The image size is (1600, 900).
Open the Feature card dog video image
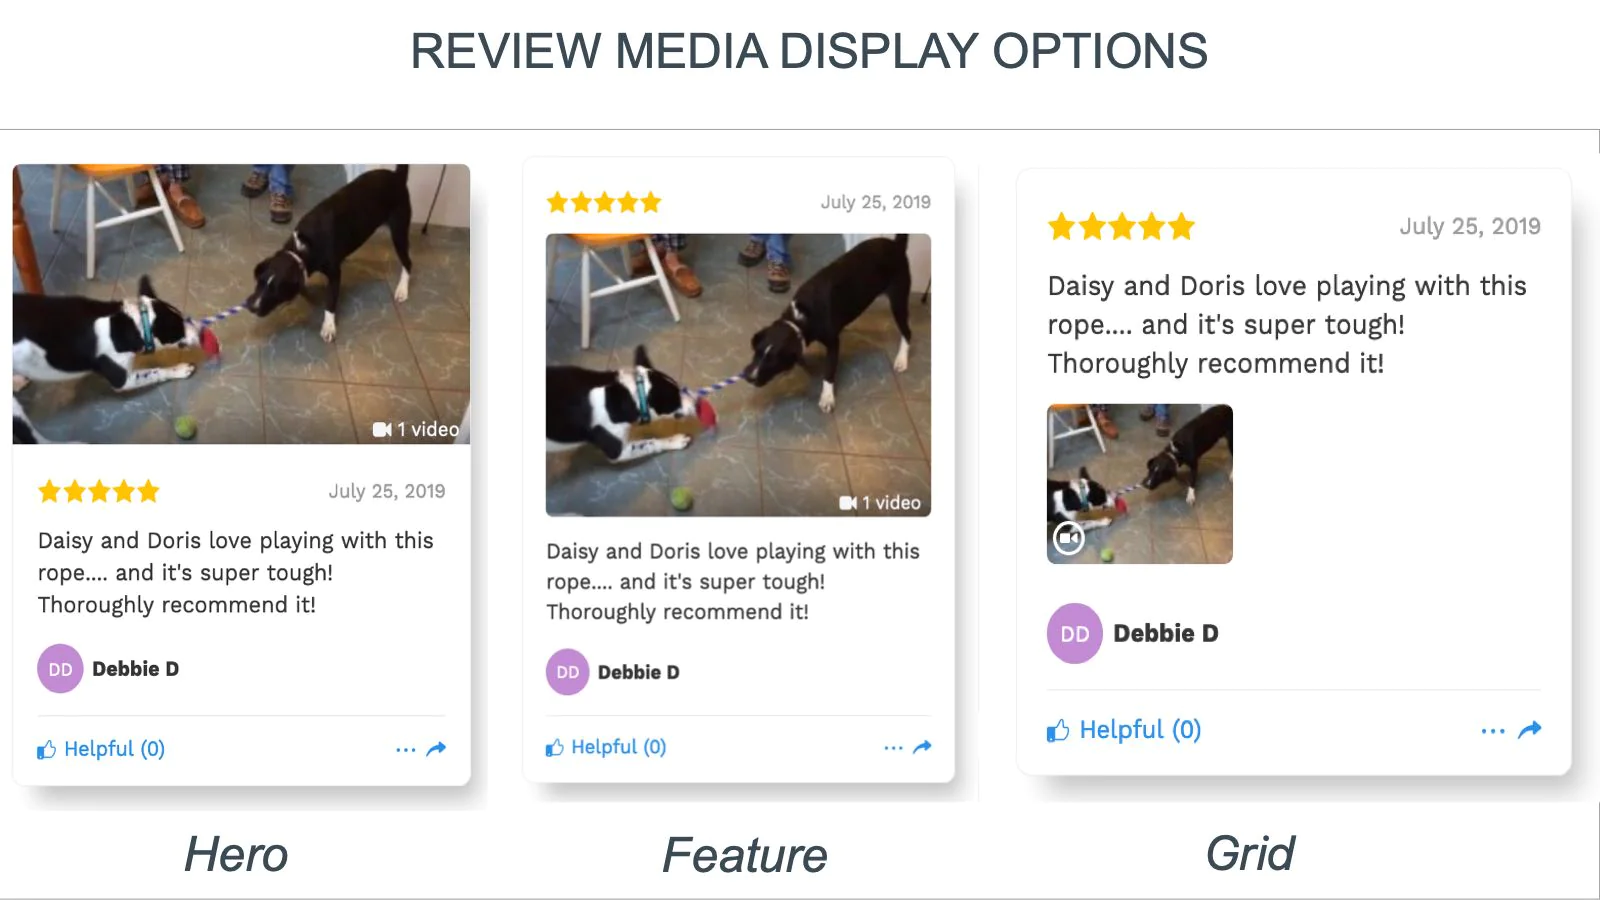point(738,375)
